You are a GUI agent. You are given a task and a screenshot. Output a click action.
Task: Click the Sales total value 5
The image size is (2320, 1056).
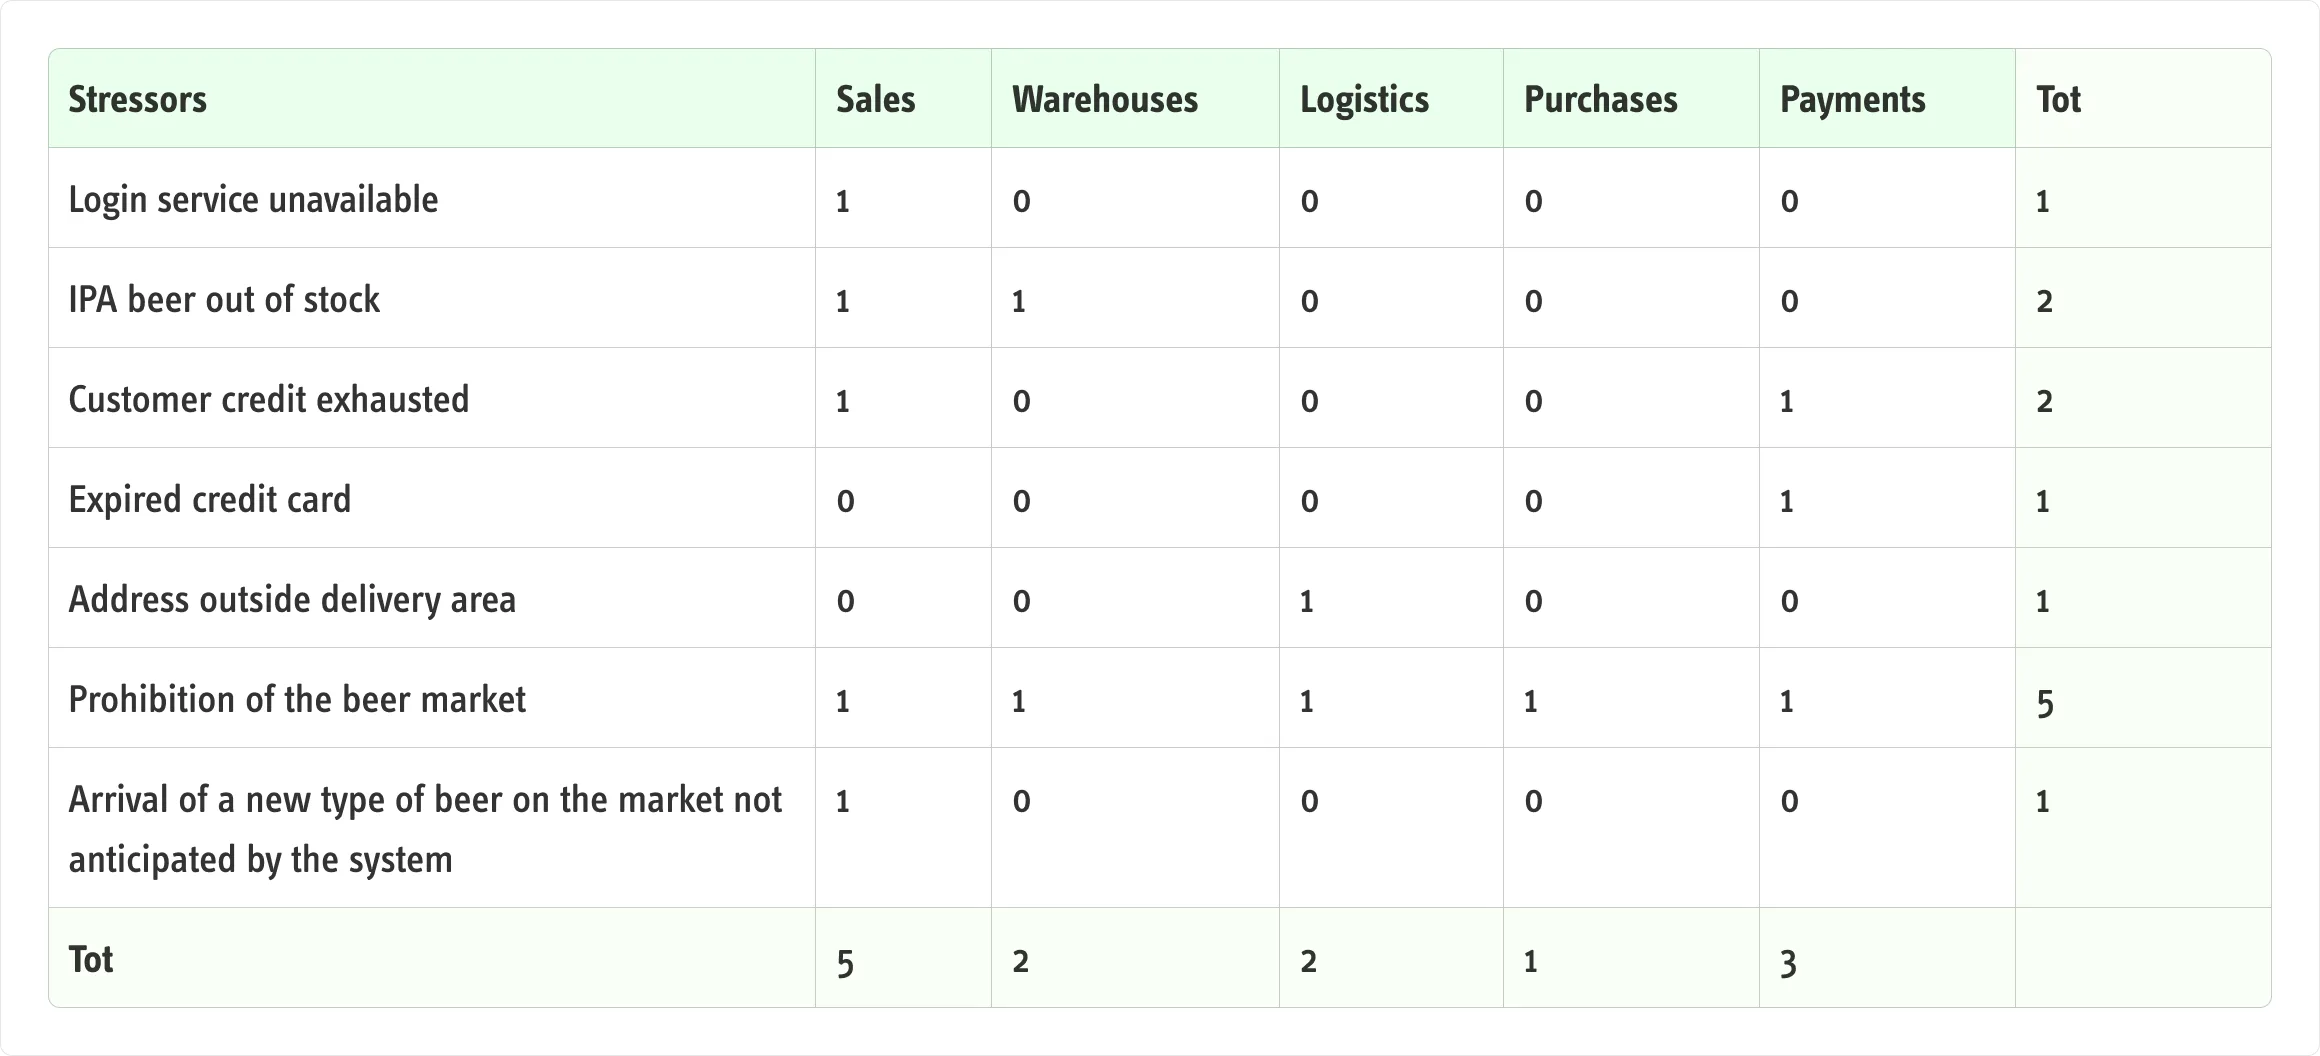[x=845, y=962]
